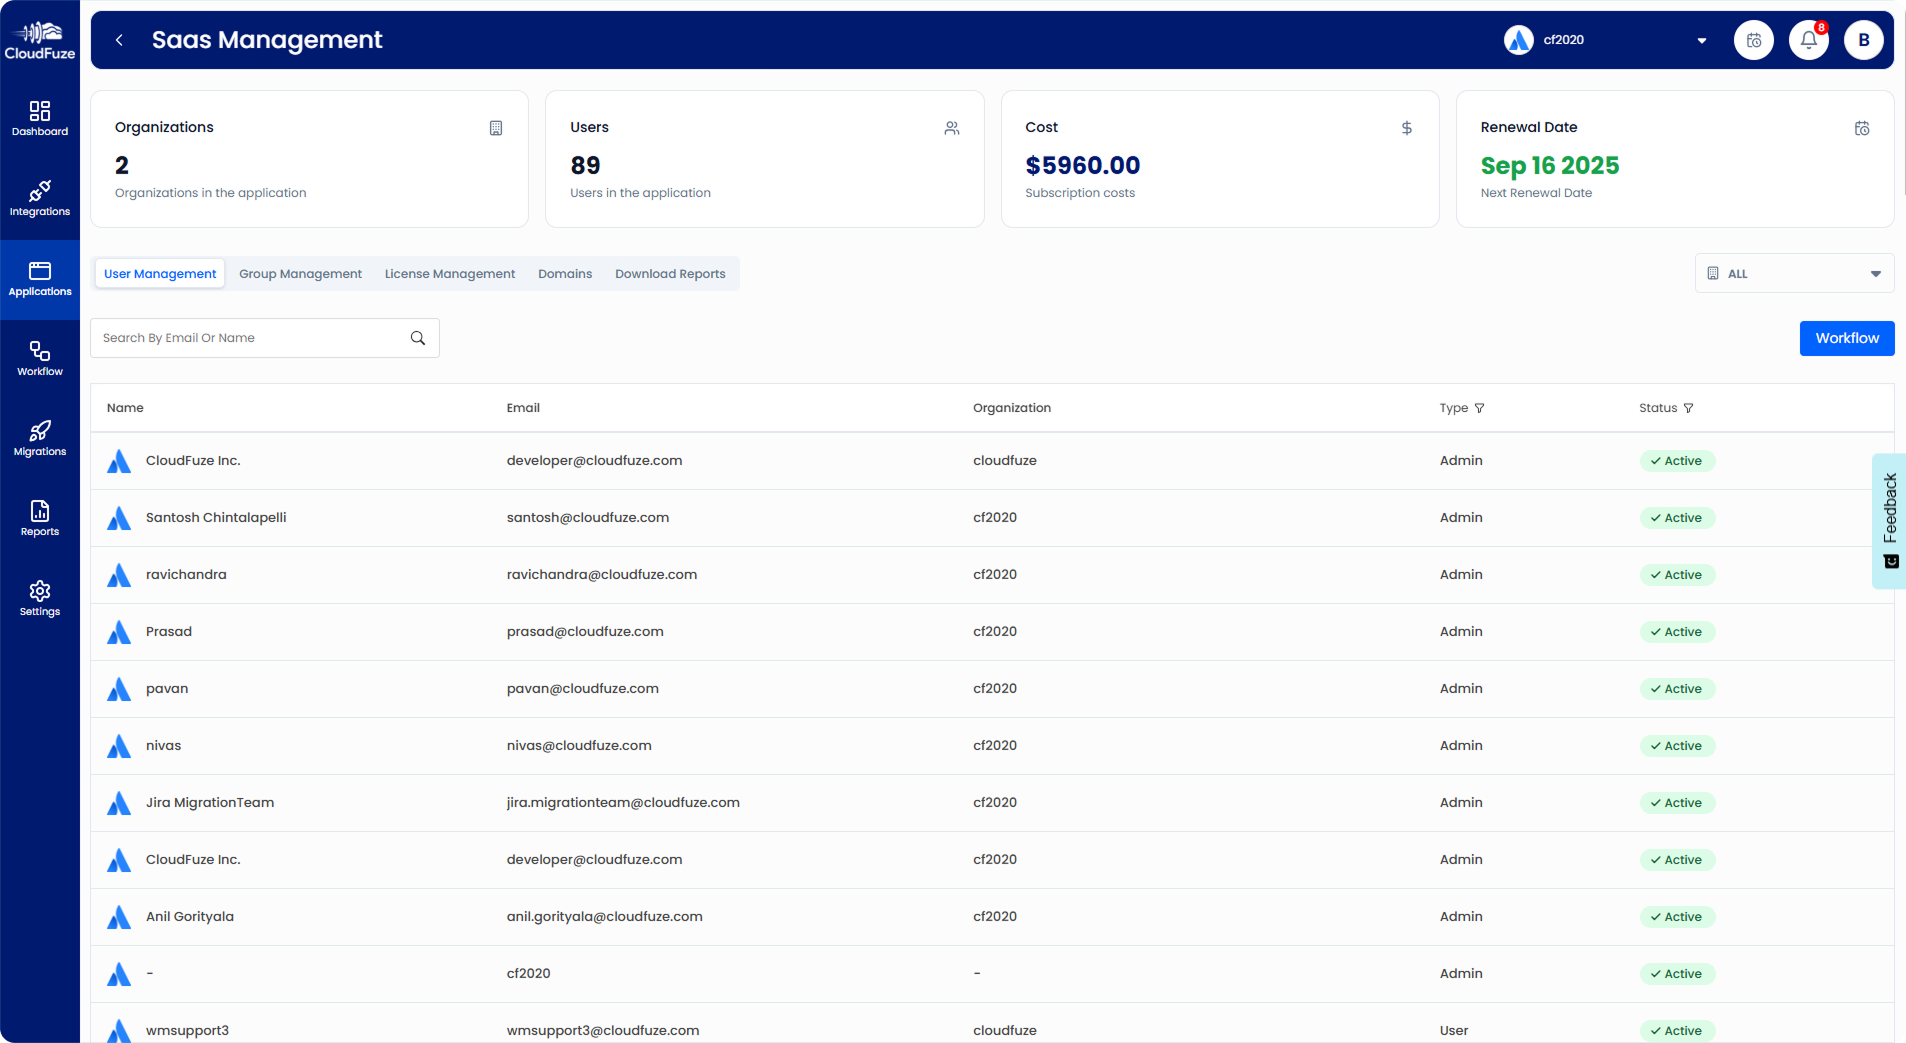Select anil.gorityala@cloudfuze.com email

click(x=605, y=917)
